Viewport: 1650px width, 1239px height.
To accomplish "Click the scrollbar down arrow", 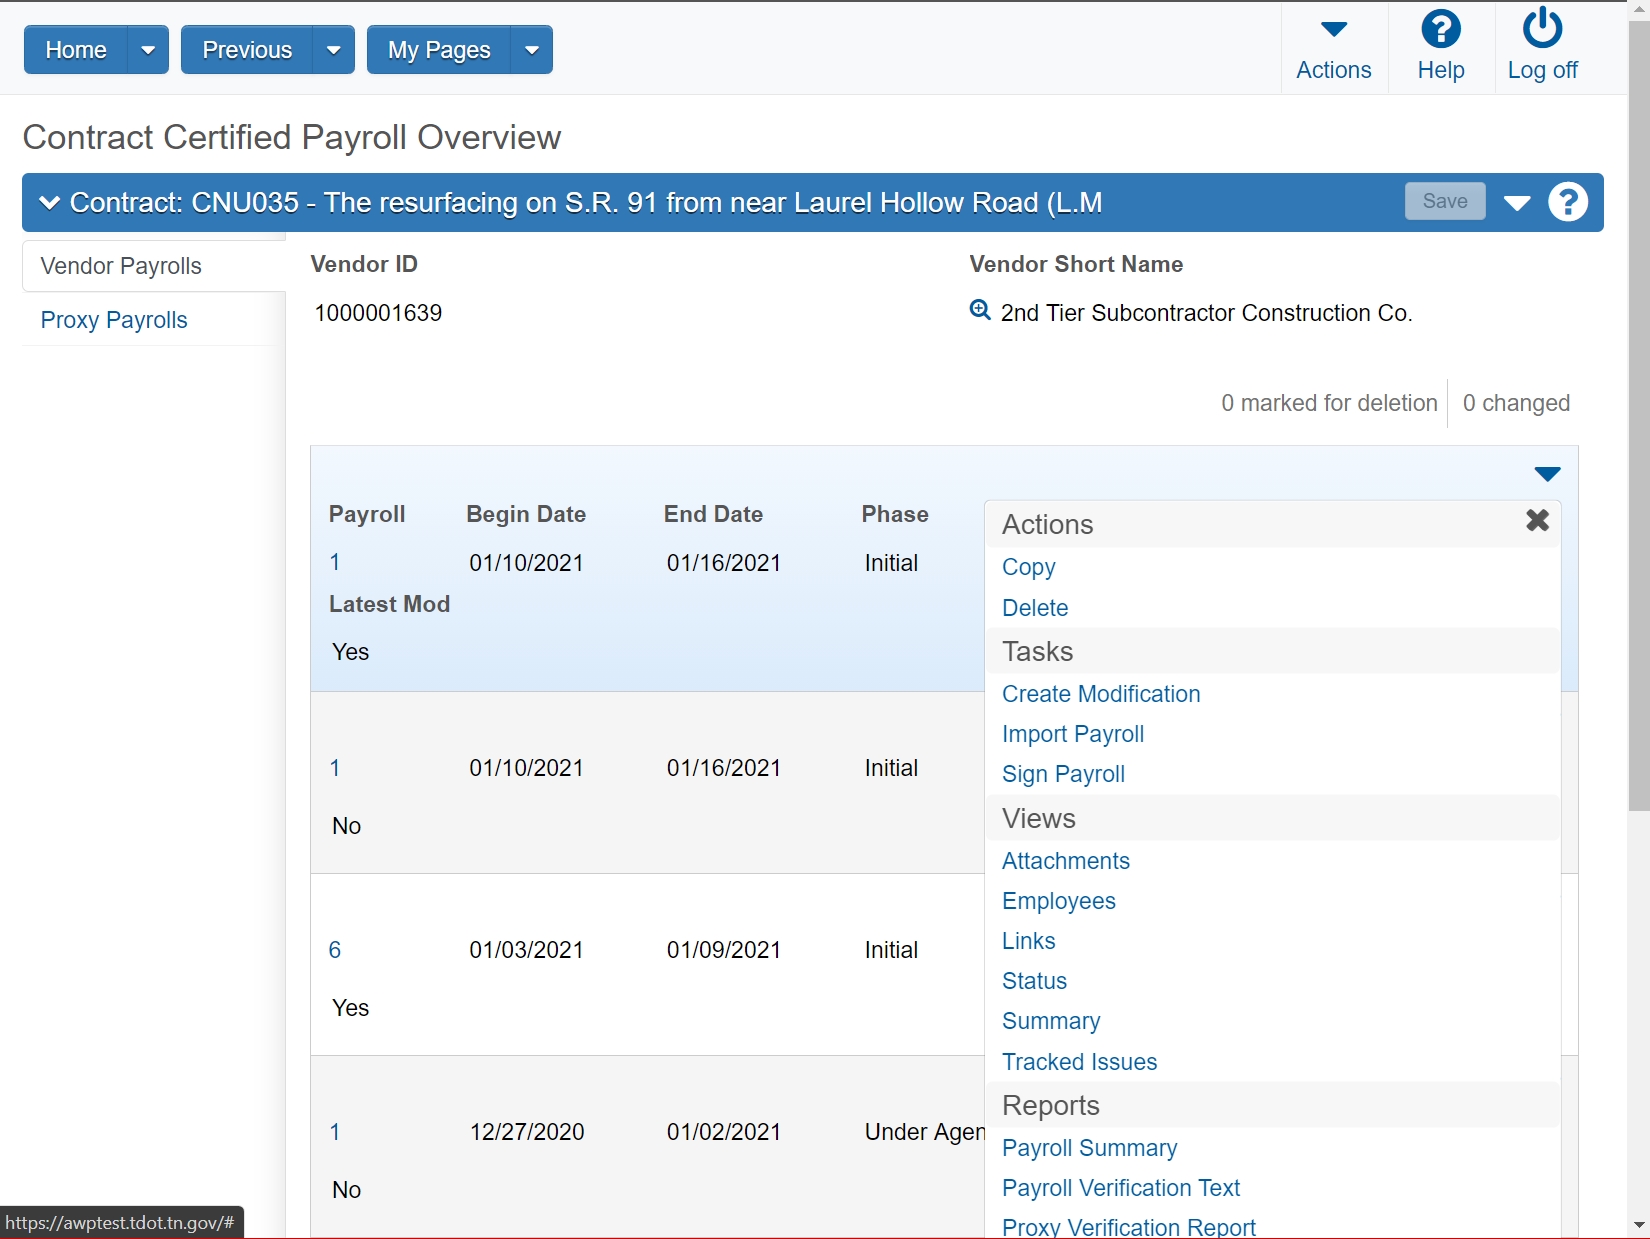I will point(1638,1225).
